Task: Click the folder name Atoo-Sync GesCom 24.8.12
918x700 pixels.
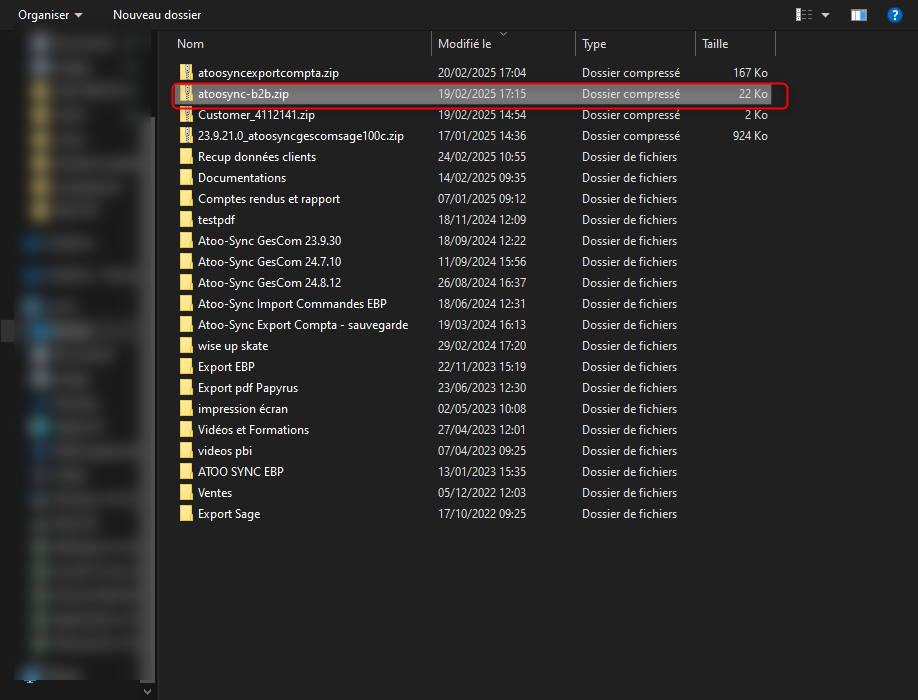Action: click(269, 283)
